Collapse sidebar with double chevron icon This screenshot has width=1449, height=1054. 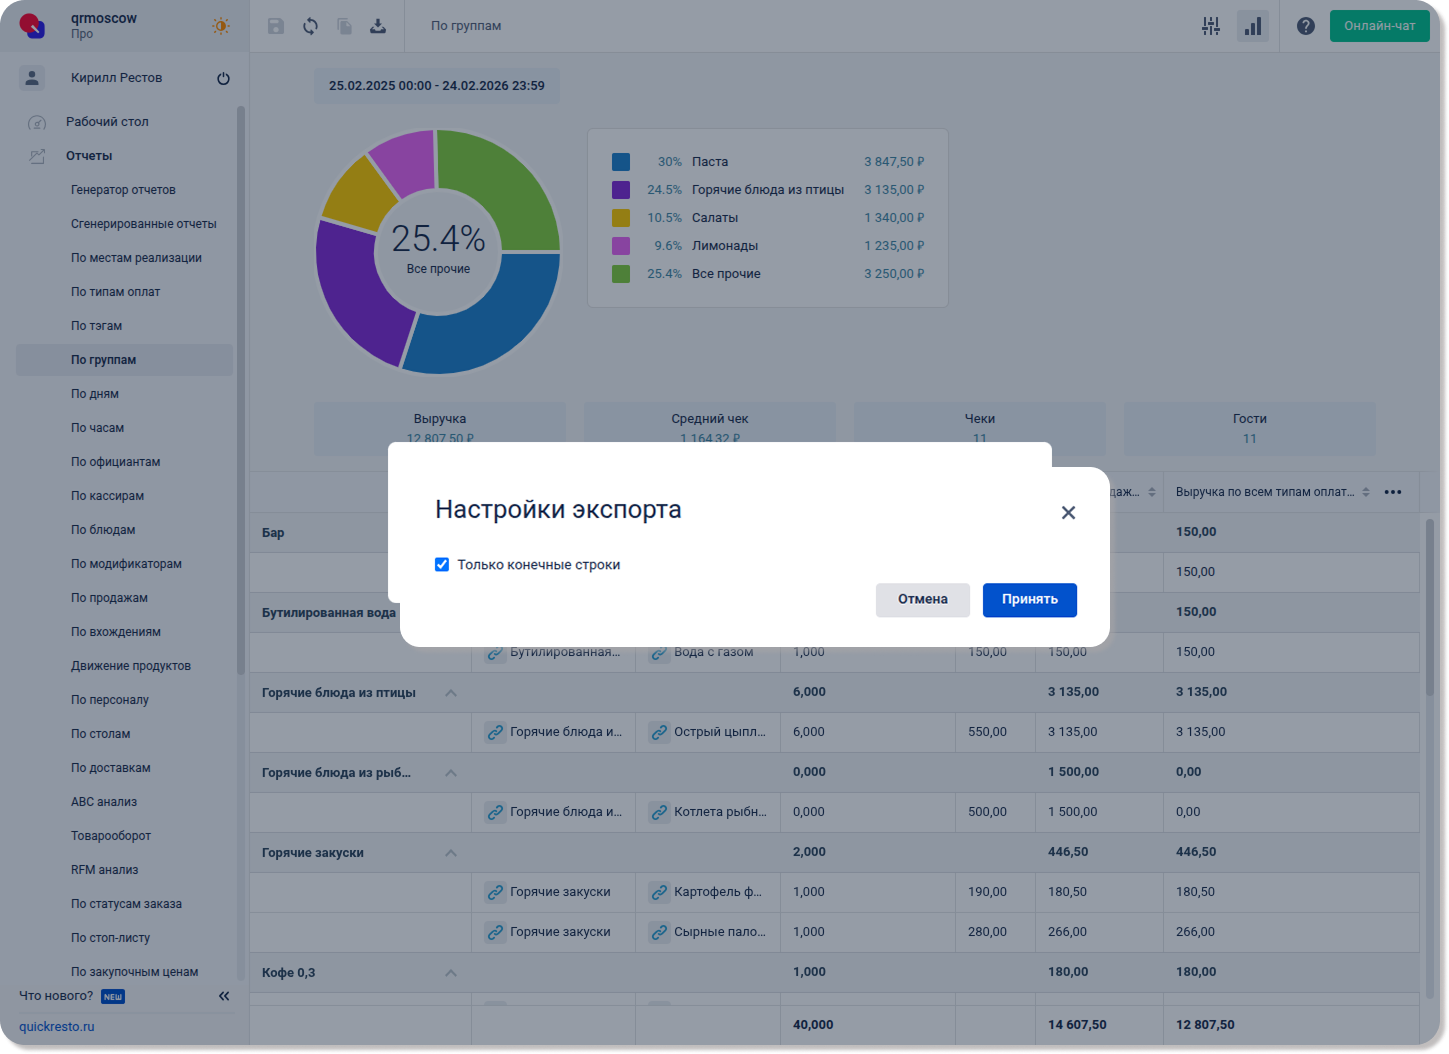pos(224,996)
